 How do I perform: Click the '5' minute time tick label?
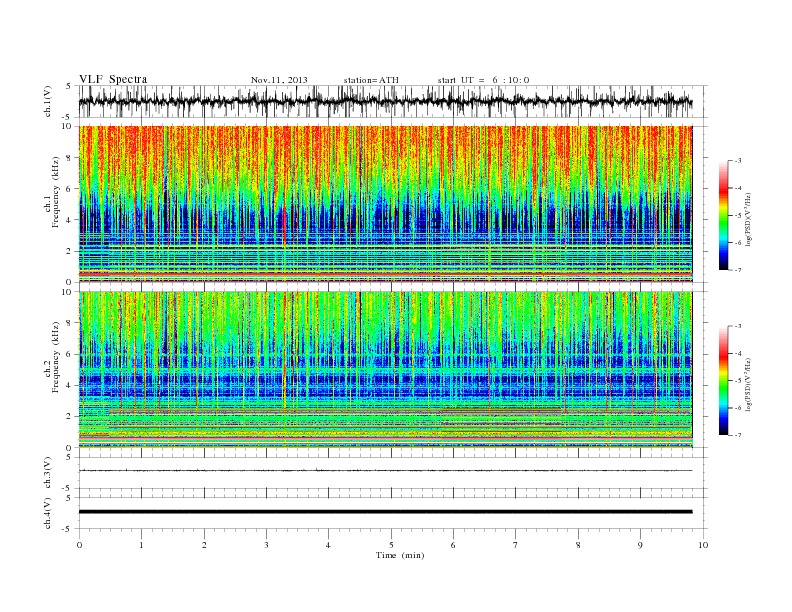(391, 545)
